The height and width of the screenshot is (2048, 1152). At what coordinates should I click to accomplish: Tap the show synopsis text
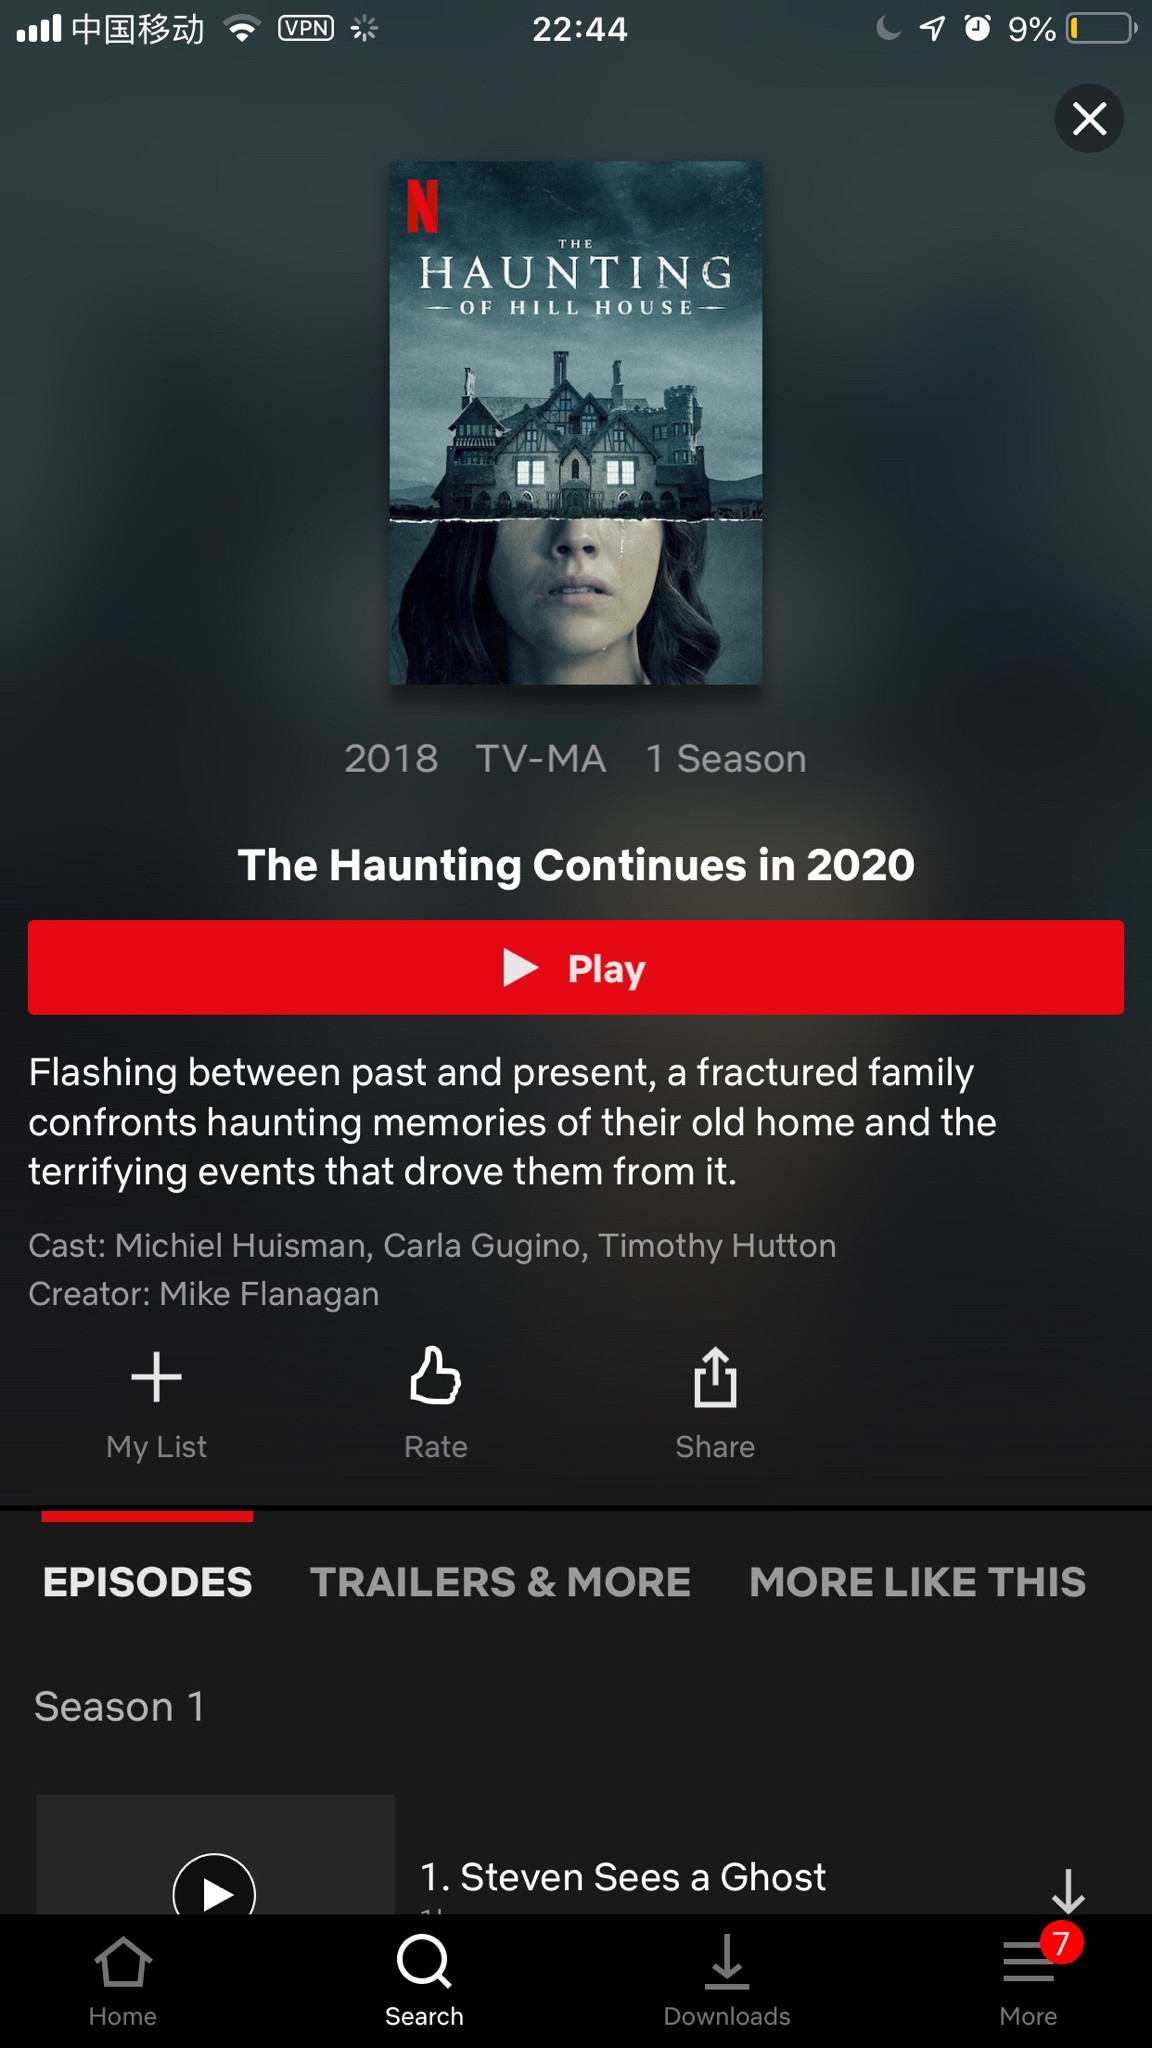[512, 1121]
